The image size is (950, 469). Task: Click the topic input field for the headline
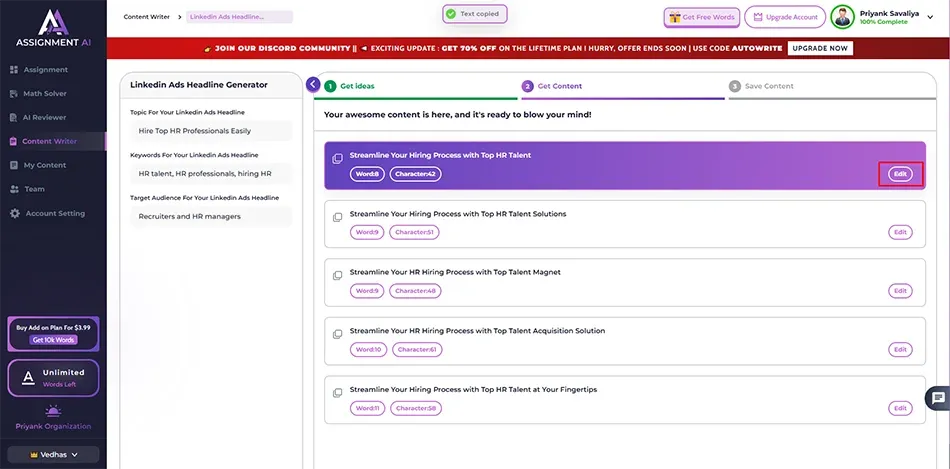pos(211,131)
